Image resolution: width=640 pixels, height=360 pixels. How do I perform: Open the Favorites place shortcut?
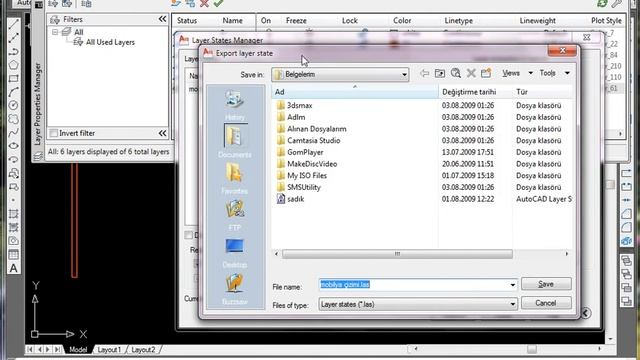pos(235,178)
